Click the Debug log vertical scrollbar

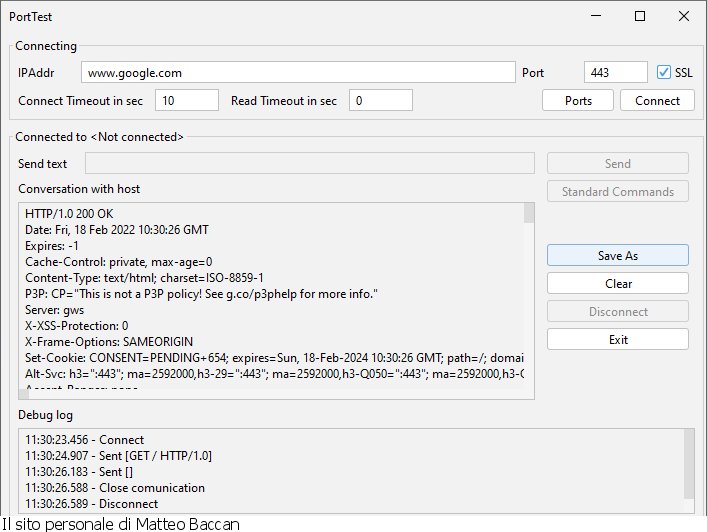click(x=688, y=463)
